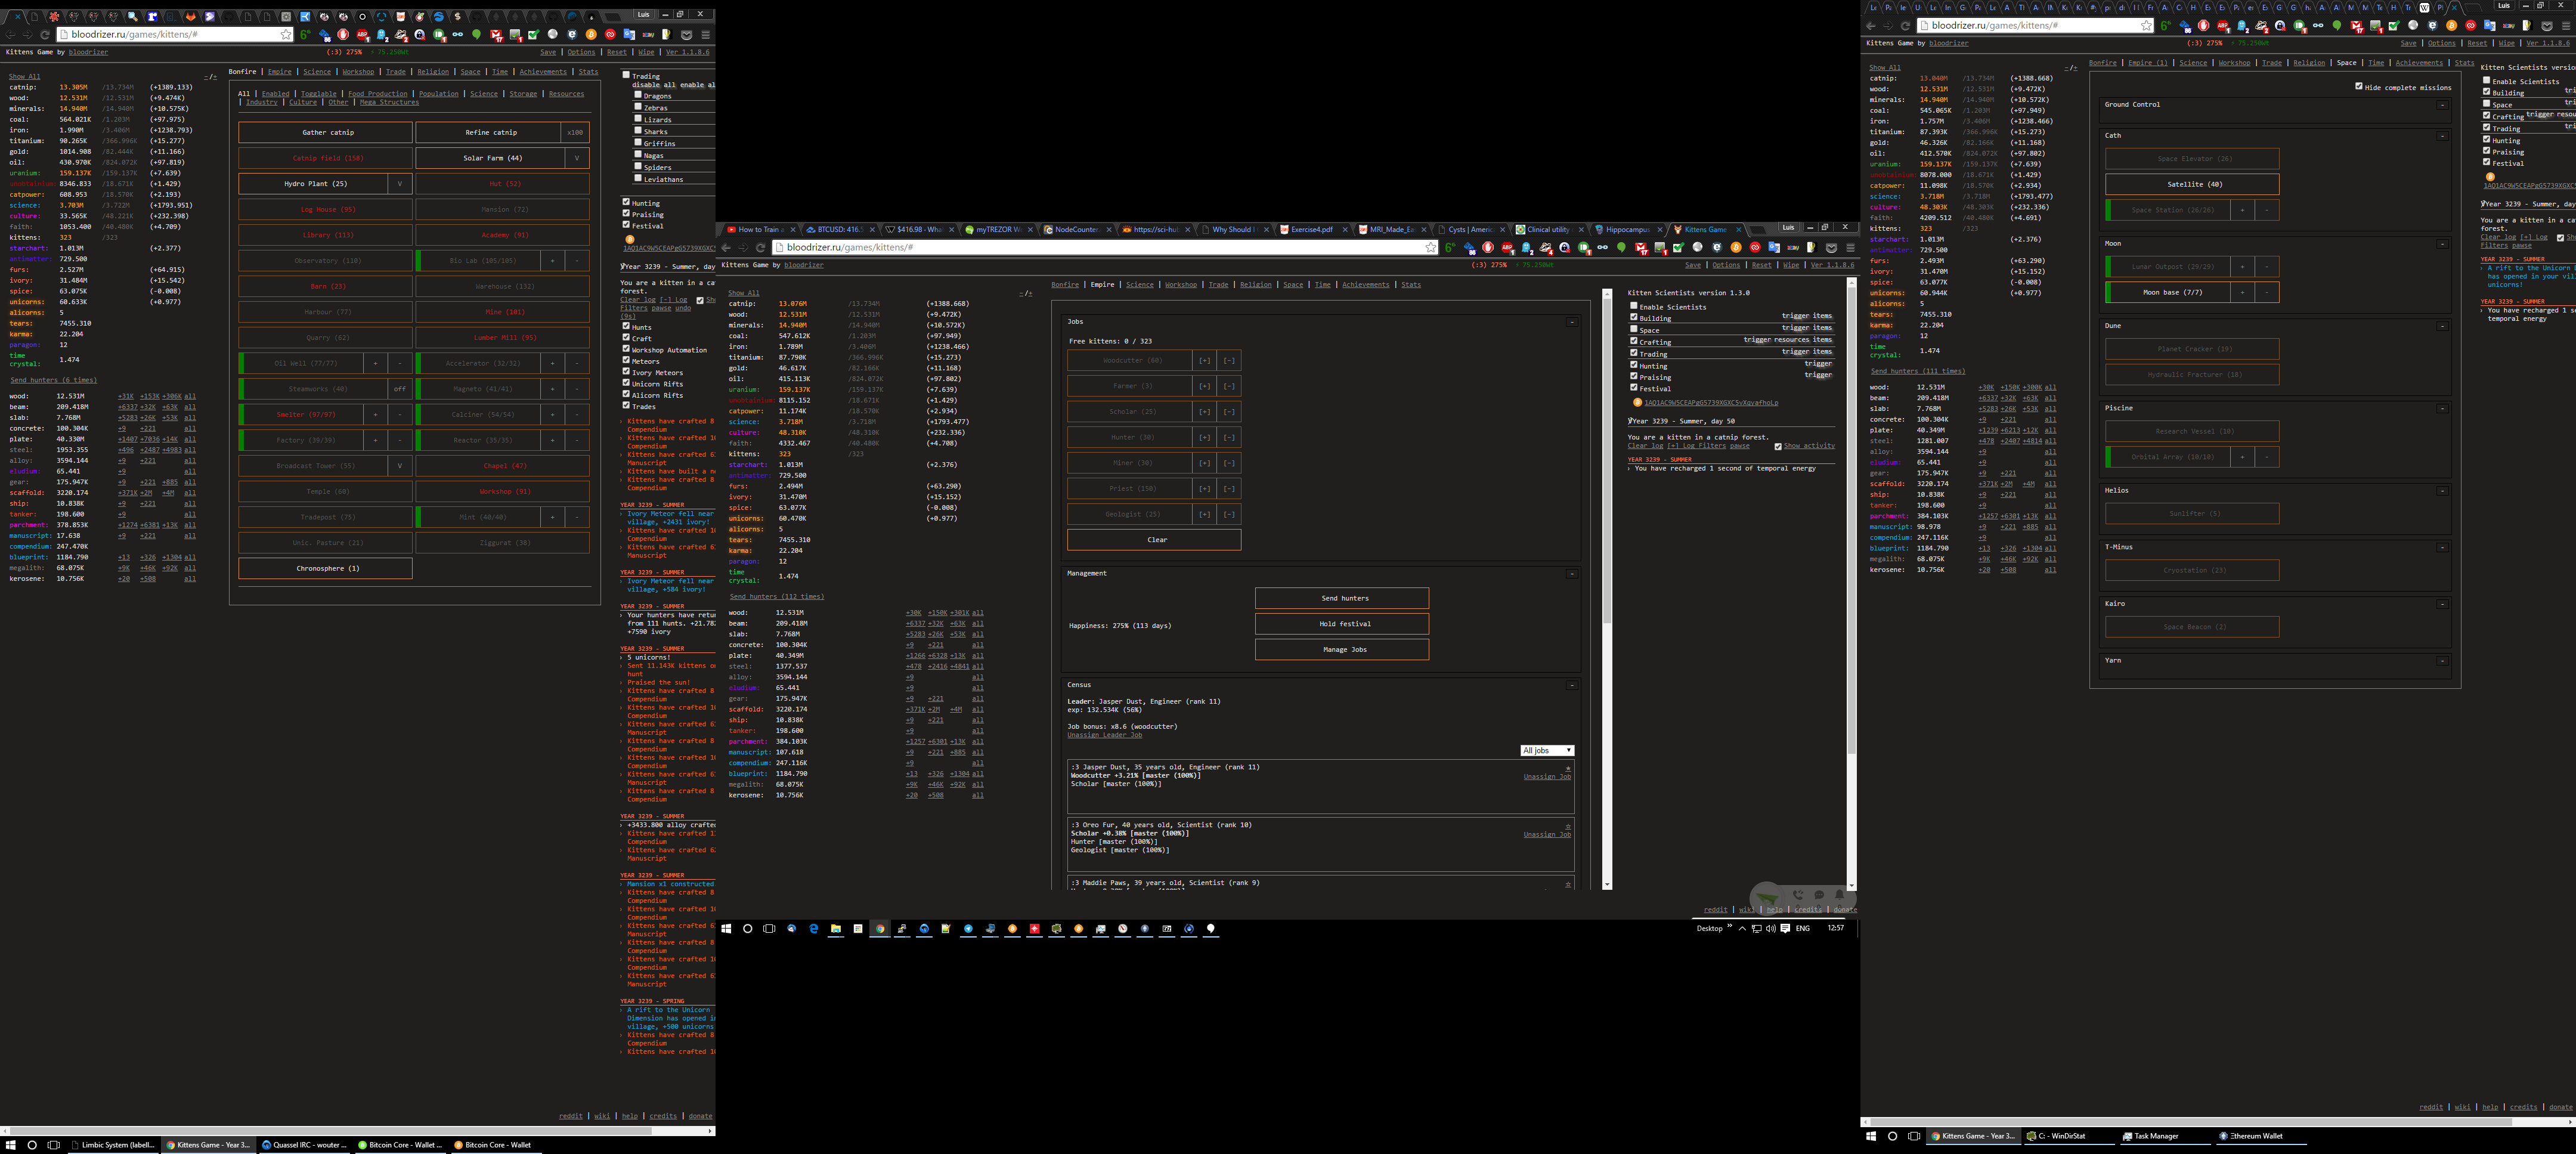Uncheck Hide complete missions checkbox
2576x1154 pixels.
[x=2359, y=86]
